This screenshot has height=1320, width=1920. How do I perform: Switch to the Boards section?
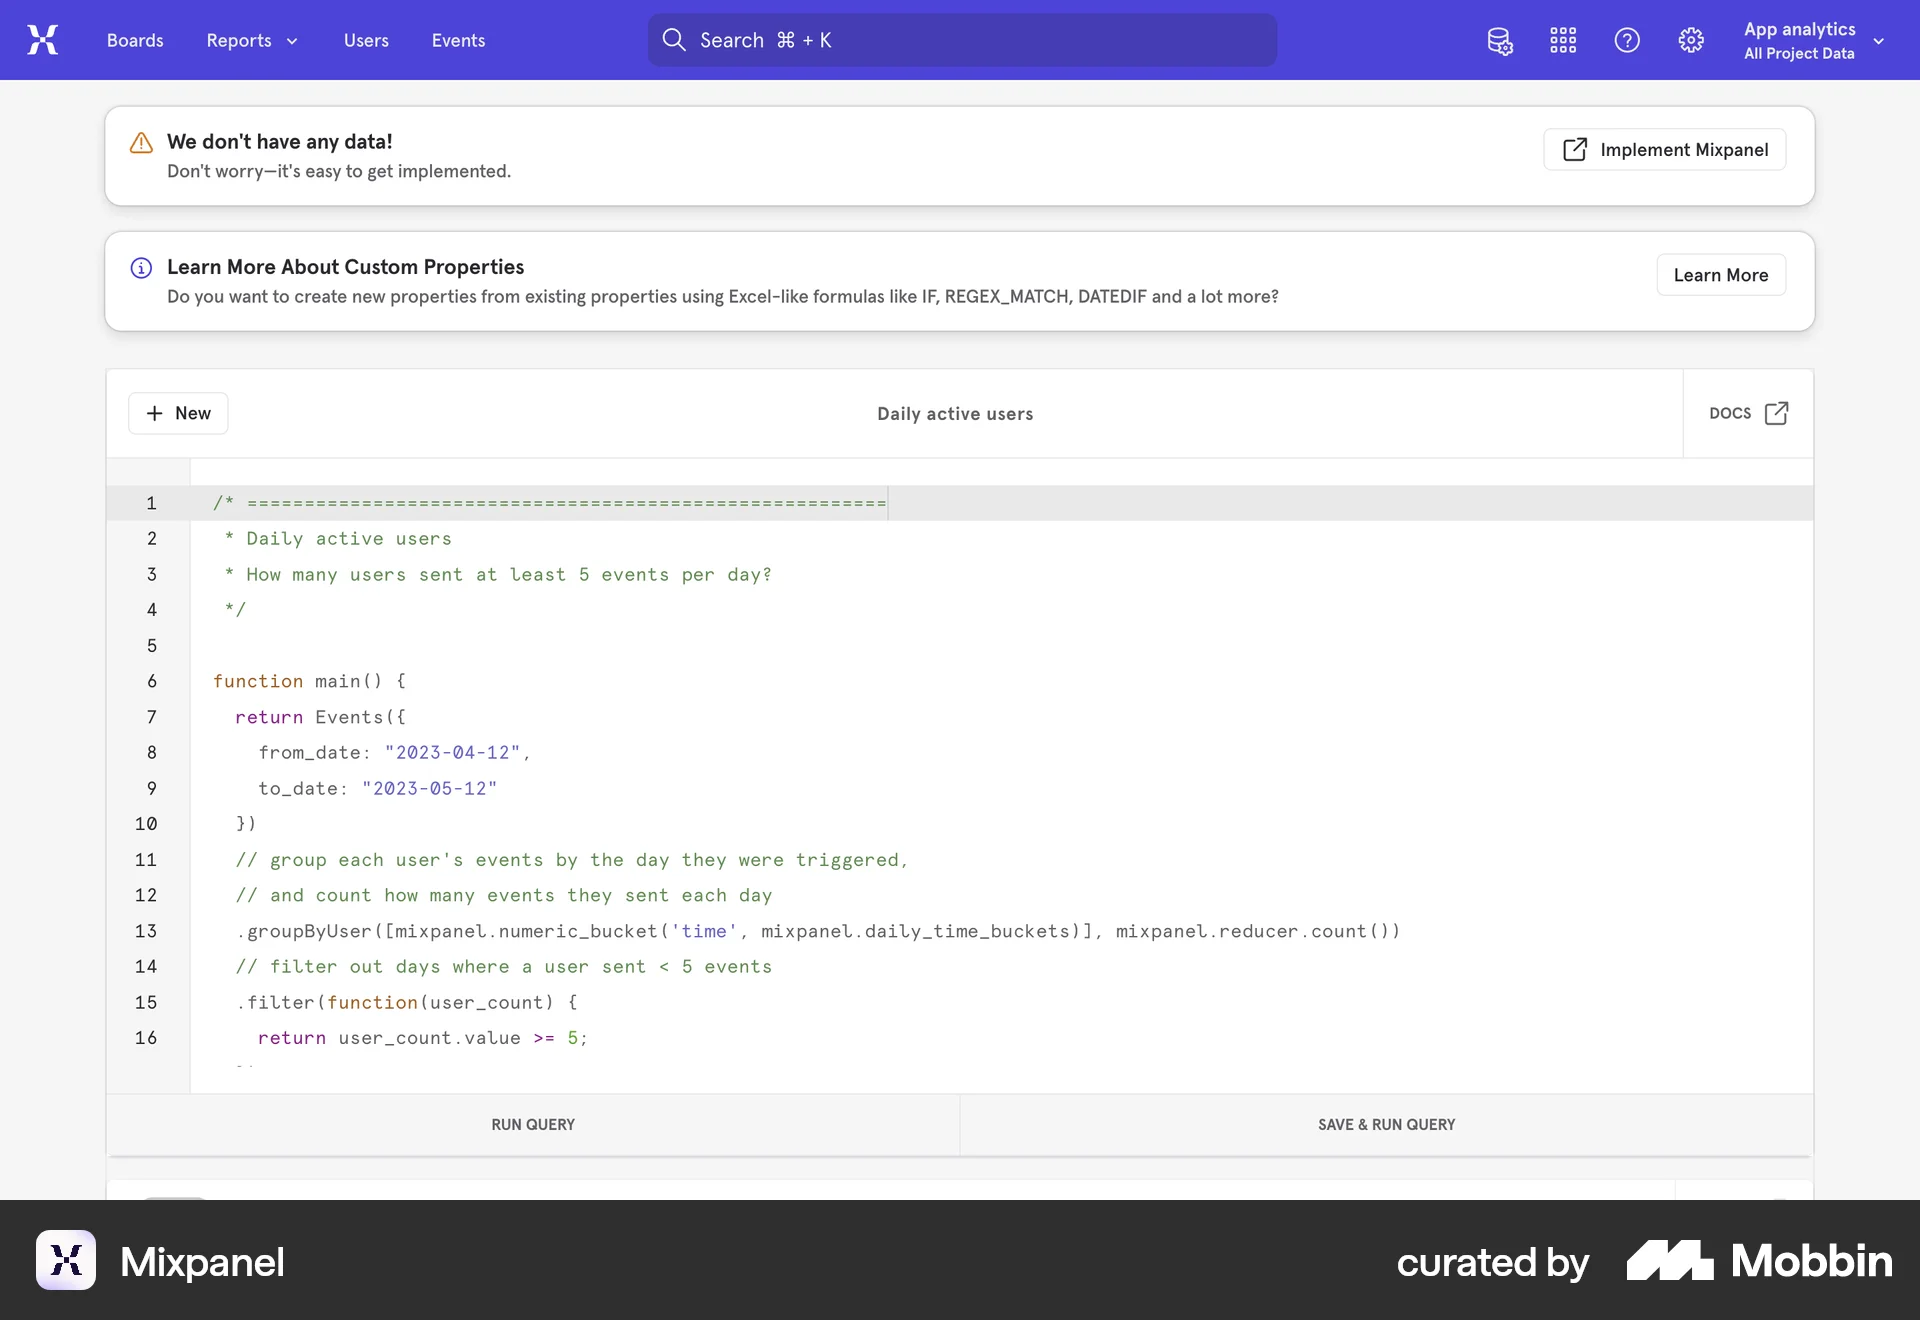click(134, 40)
